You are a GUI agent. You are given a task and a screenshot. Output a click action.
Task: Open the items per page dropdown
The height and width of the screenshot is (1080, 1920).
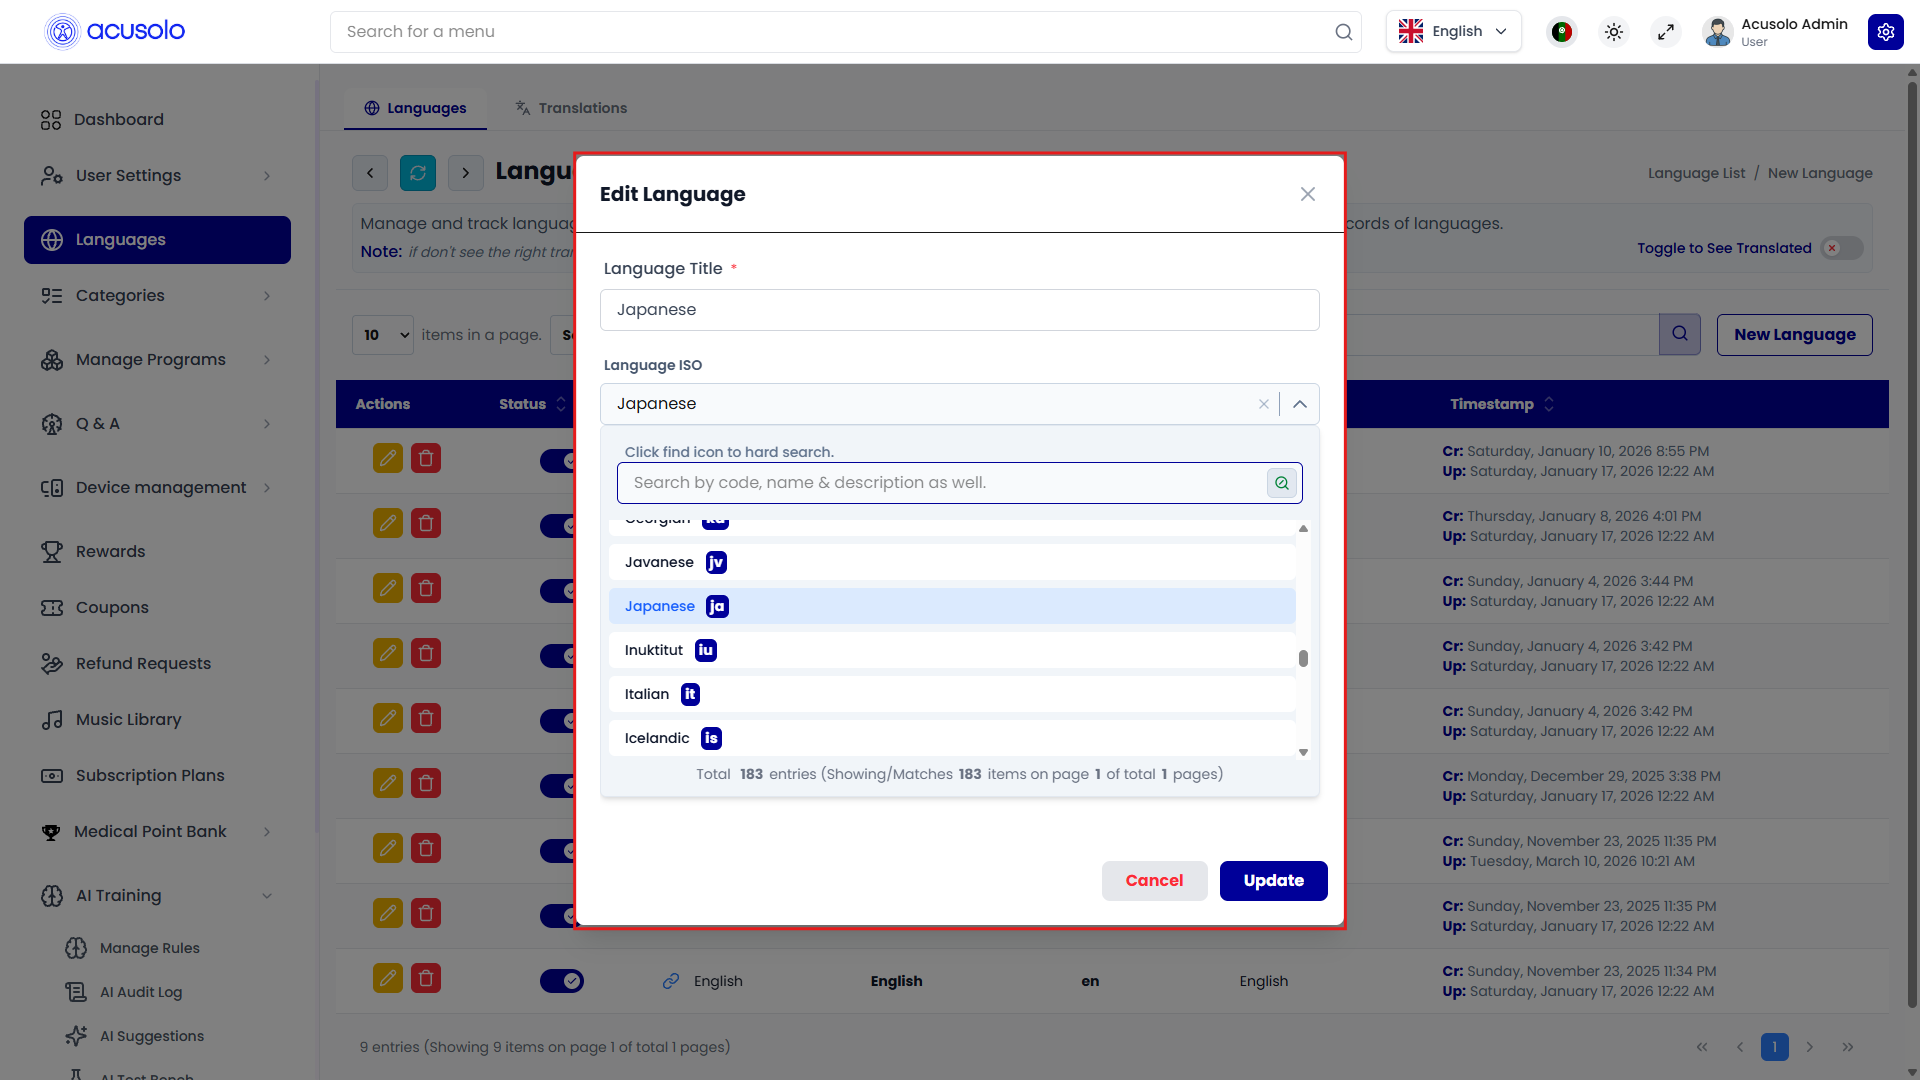click(x=383, y=335)
